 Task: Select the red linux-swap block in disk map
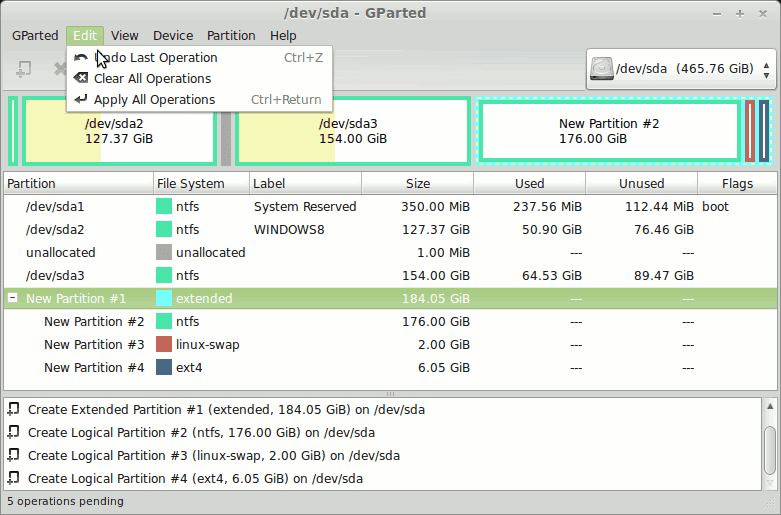tap(750, 131)
